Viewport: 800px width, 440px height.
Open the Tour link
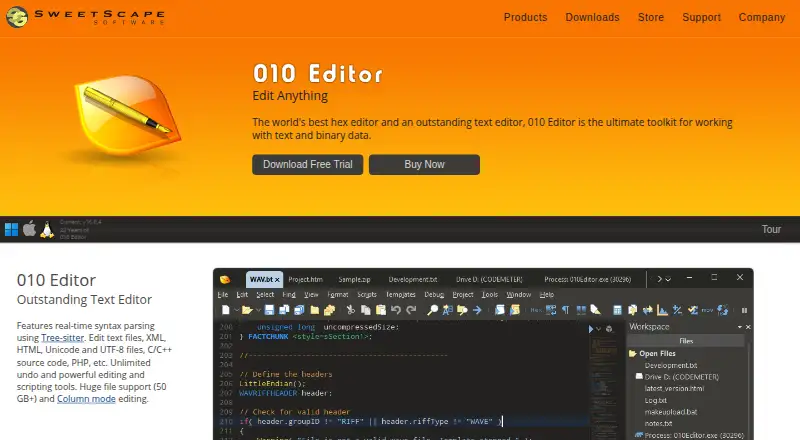[771, 229]
